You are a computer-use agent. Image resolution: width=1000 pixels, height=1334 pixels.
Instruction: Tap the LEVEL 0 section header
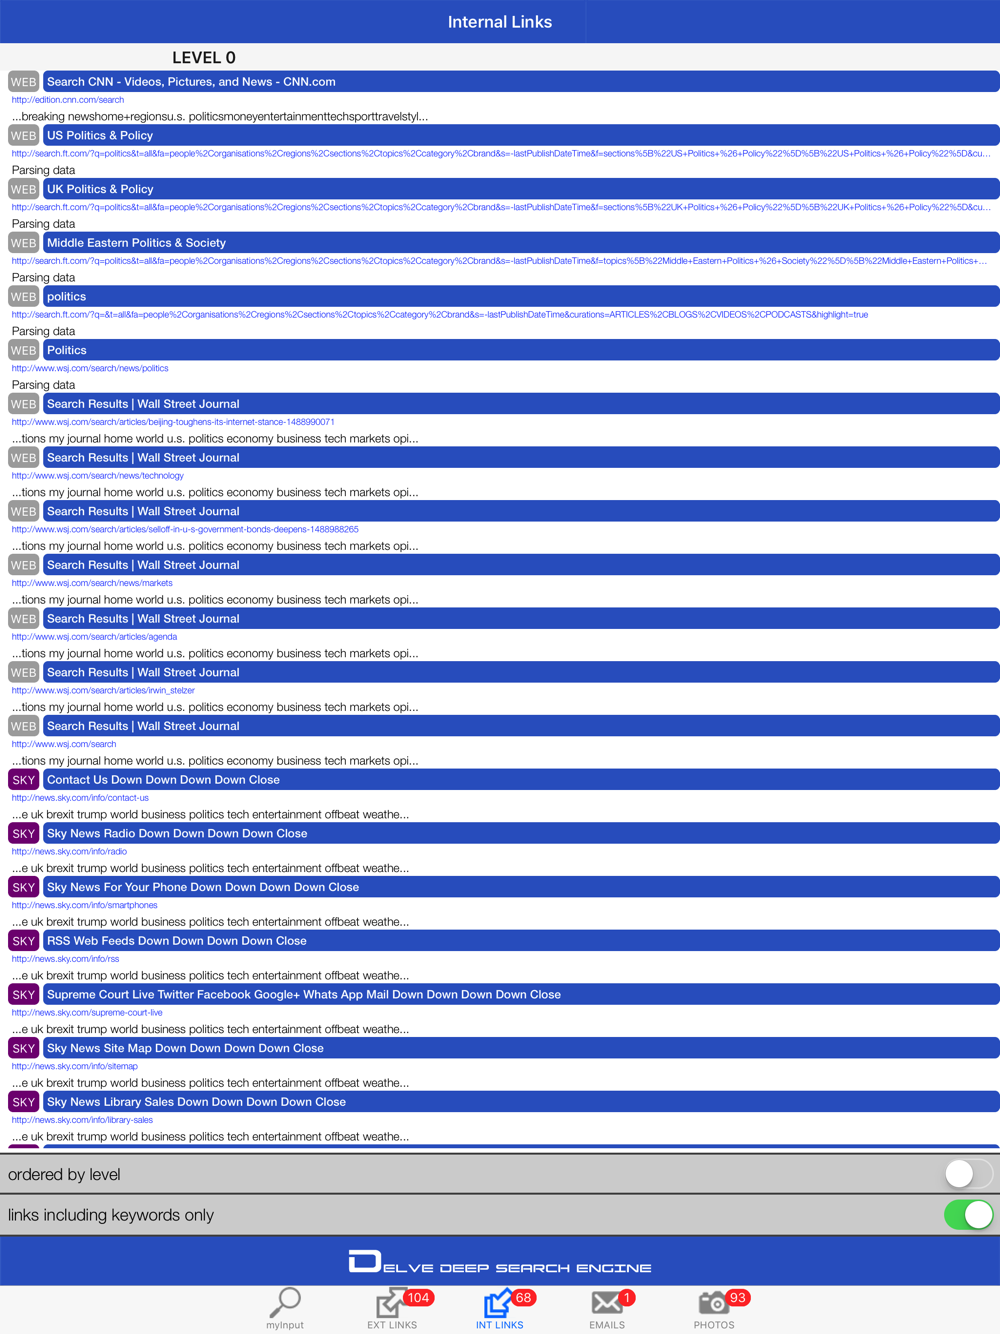point(204,58)
